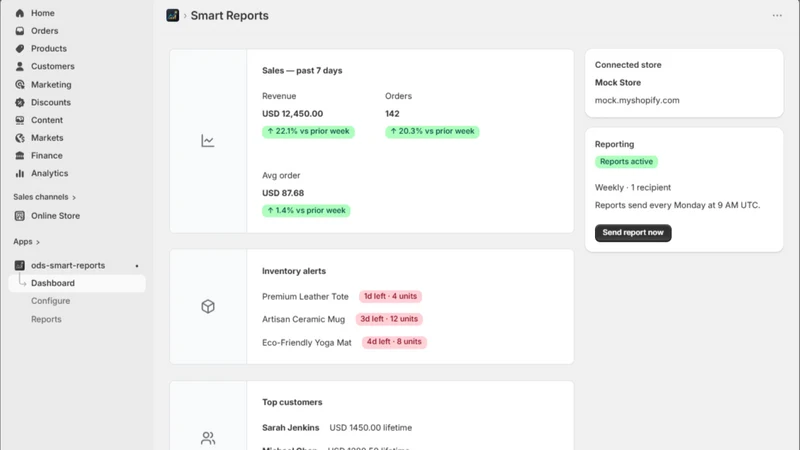Click the Top customers heading
Viewport: 800px width, 450px height.
coord(292,403)
